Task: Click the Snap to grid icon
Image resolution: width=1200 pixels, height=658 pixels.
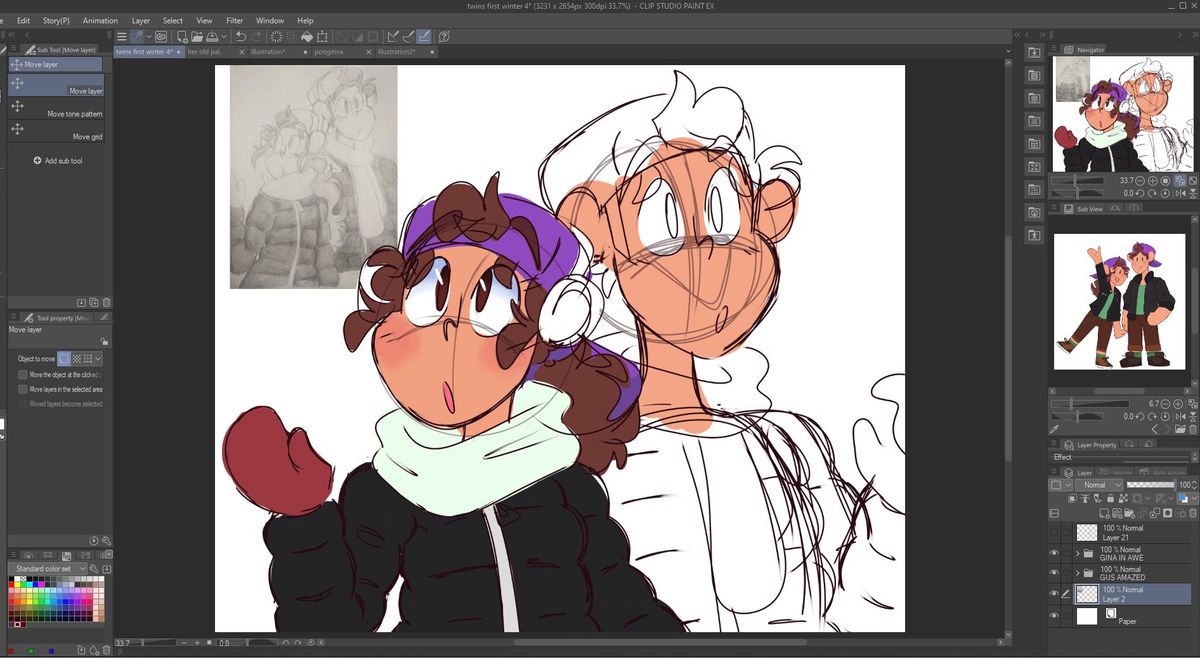Action: [x=424, y=36]
